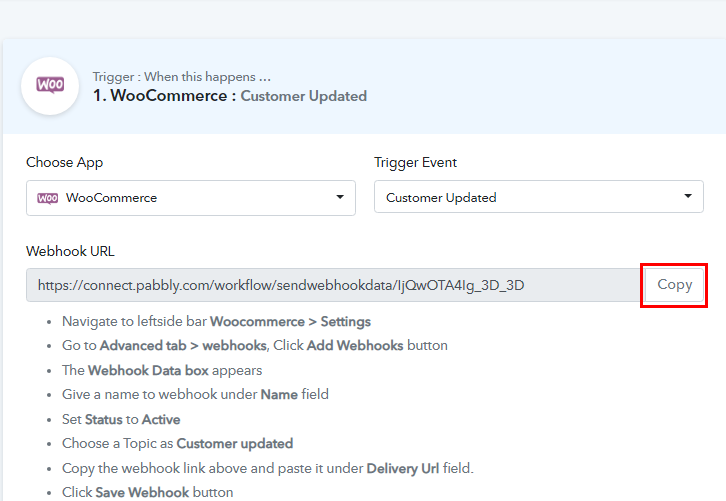726x501 pixels.
Task: Click the Trigger Event label
Action: coord(415,163)
